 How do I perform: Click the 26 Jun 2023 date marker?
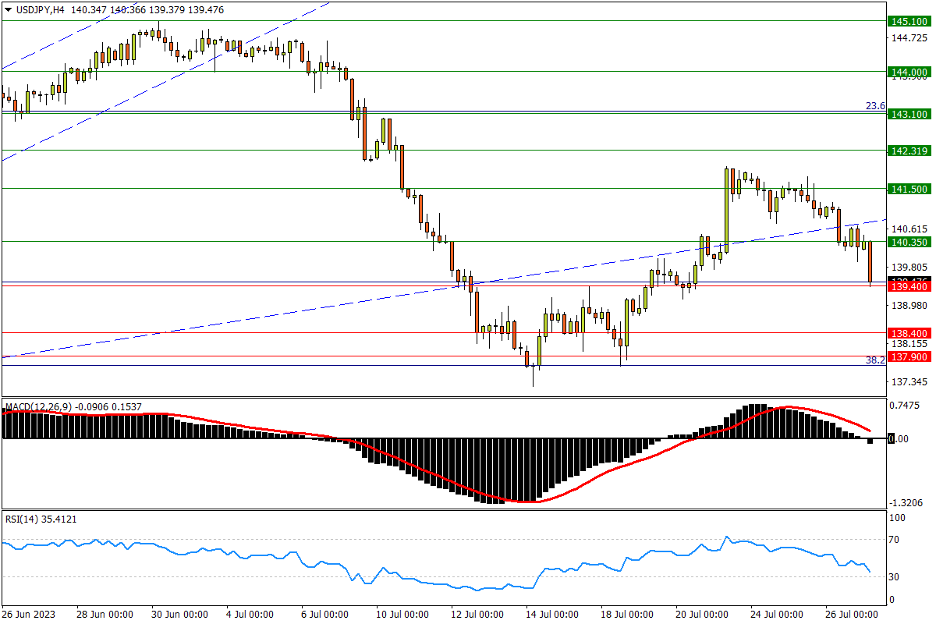pos(28,613)
